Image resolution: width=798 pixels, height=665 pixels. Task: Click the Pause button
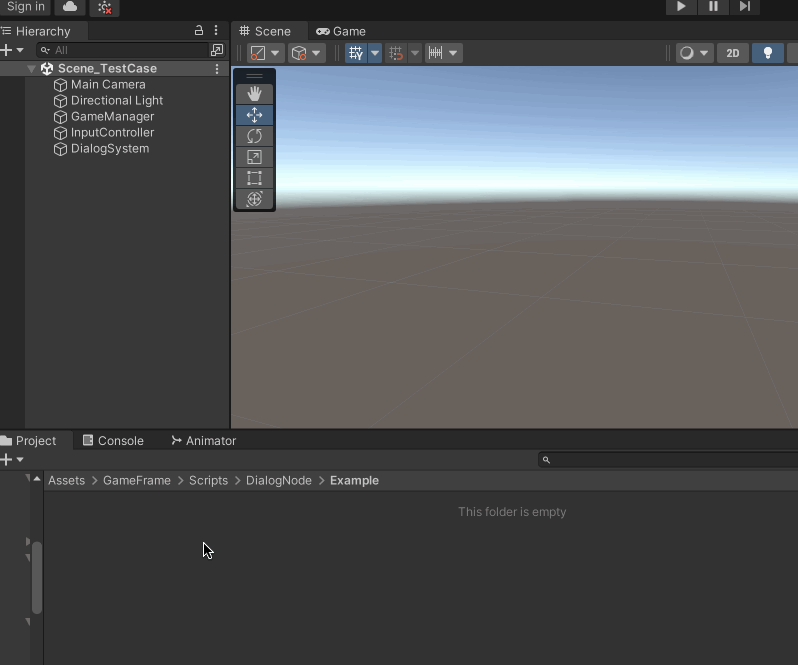click(x=713, y=6)
